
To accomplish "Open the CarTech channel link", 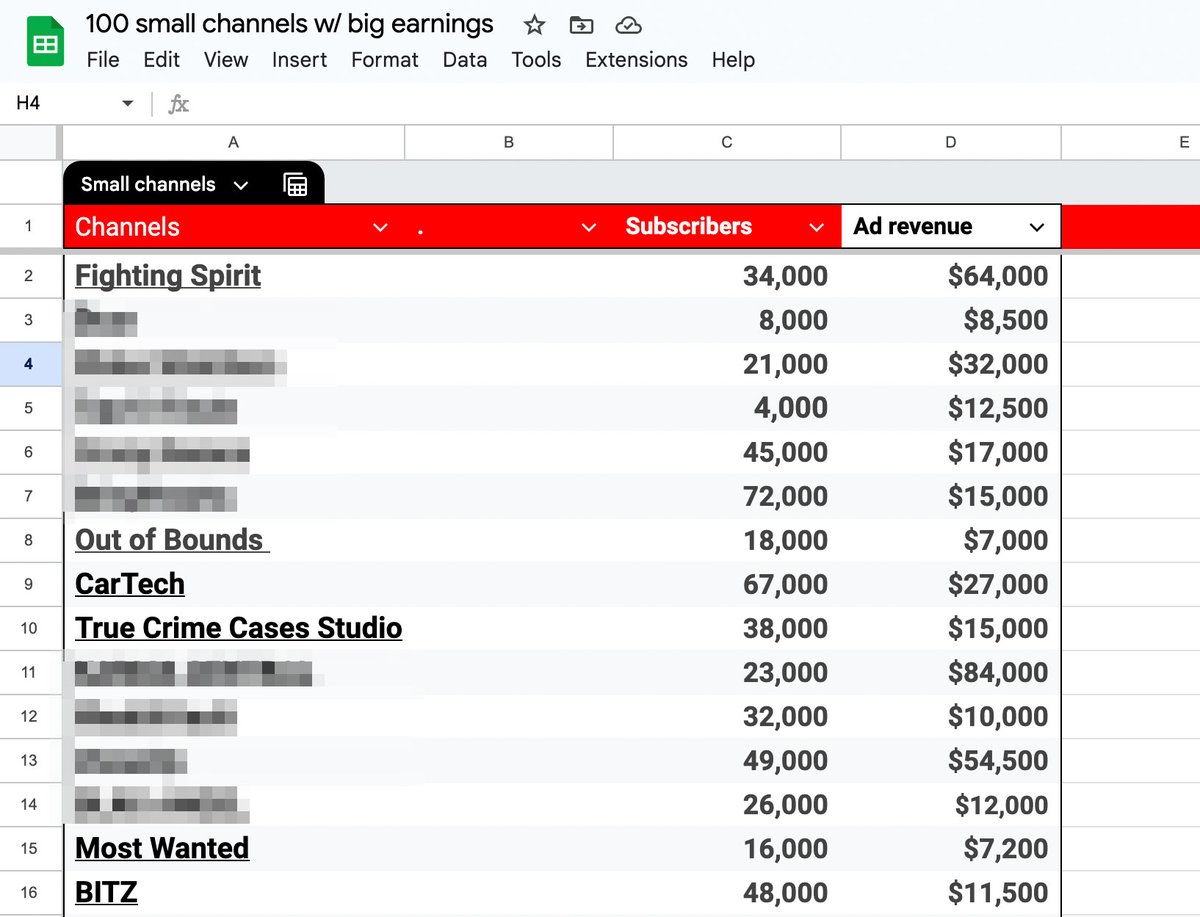I will (x=130, y=584).
